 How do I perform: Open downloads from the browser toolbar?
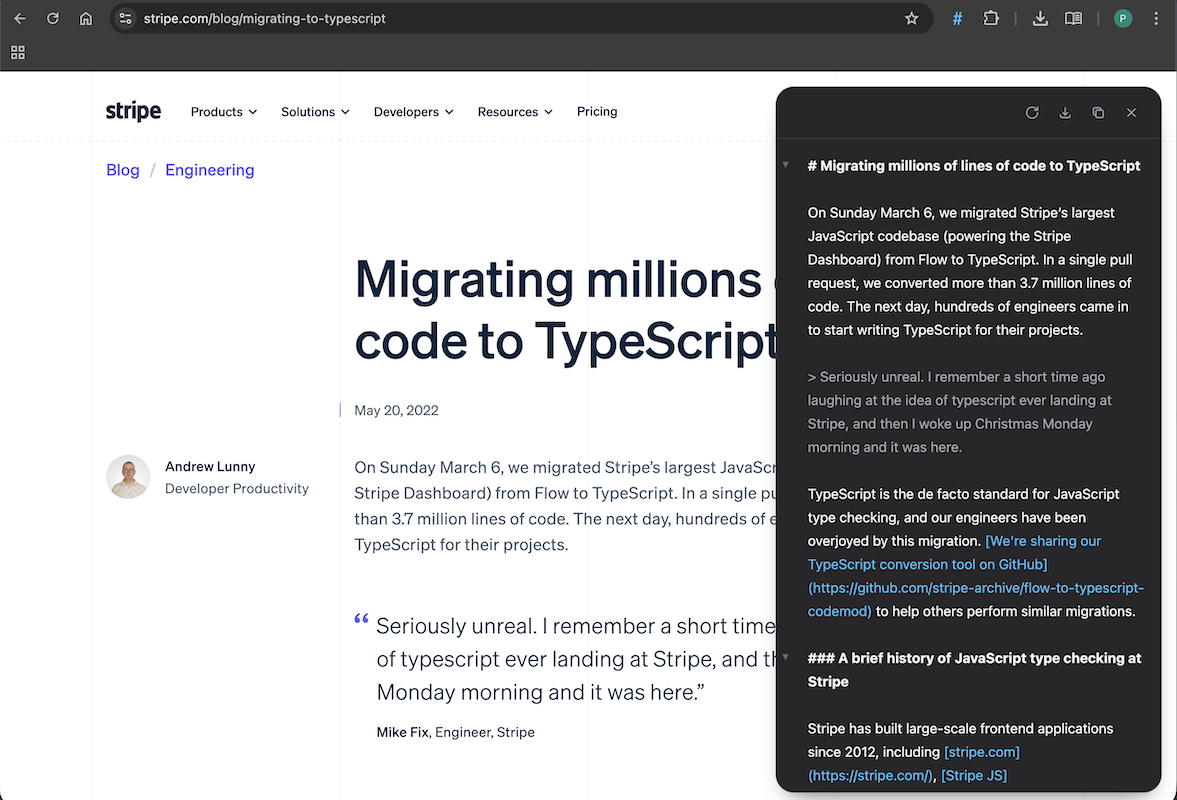[1040, 18]
